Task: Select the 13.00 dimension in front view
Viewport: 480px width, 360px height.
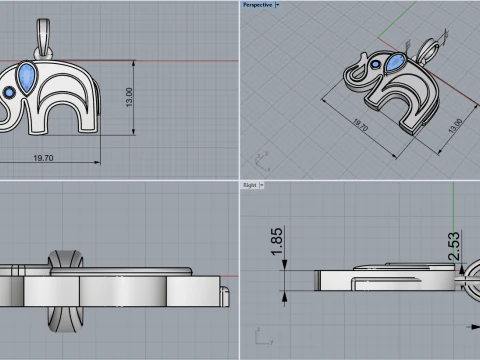Action: tap(129, 97)
